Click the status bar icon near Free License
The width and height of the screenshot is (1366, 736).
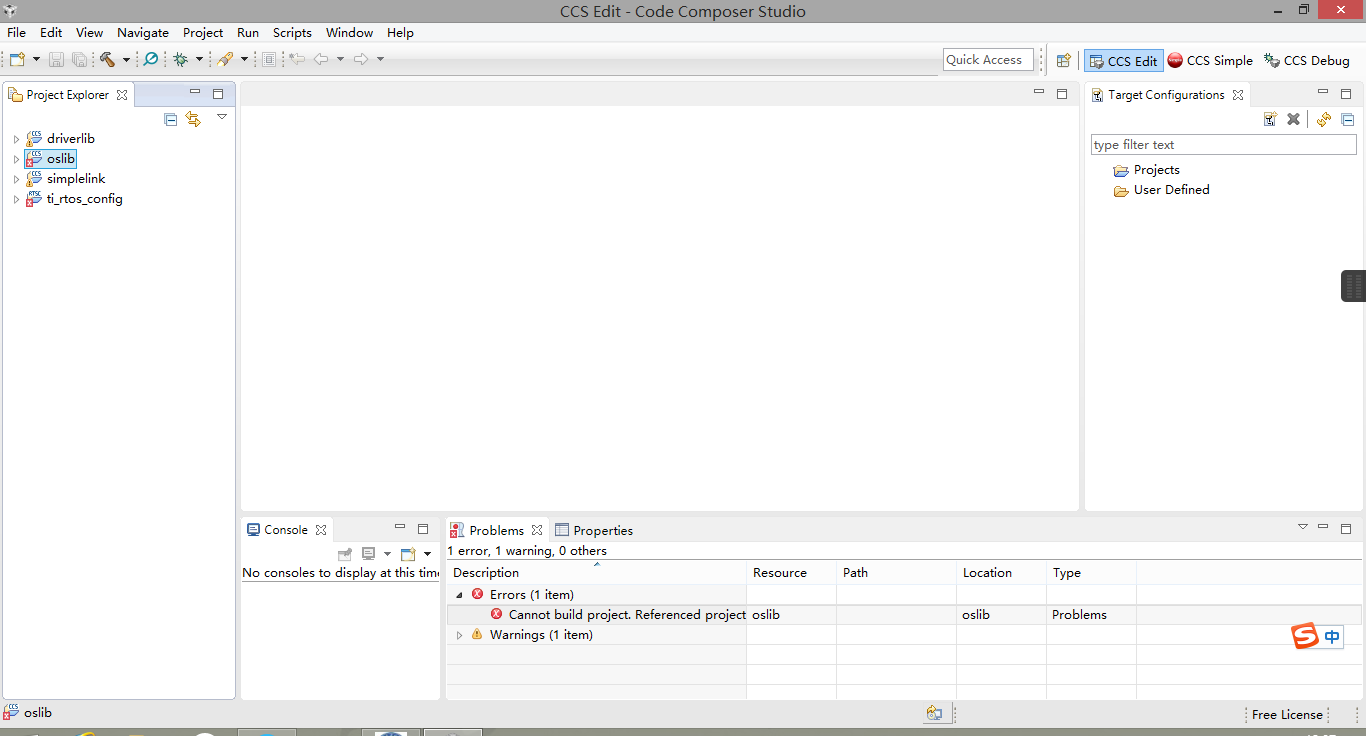[934, 714]
